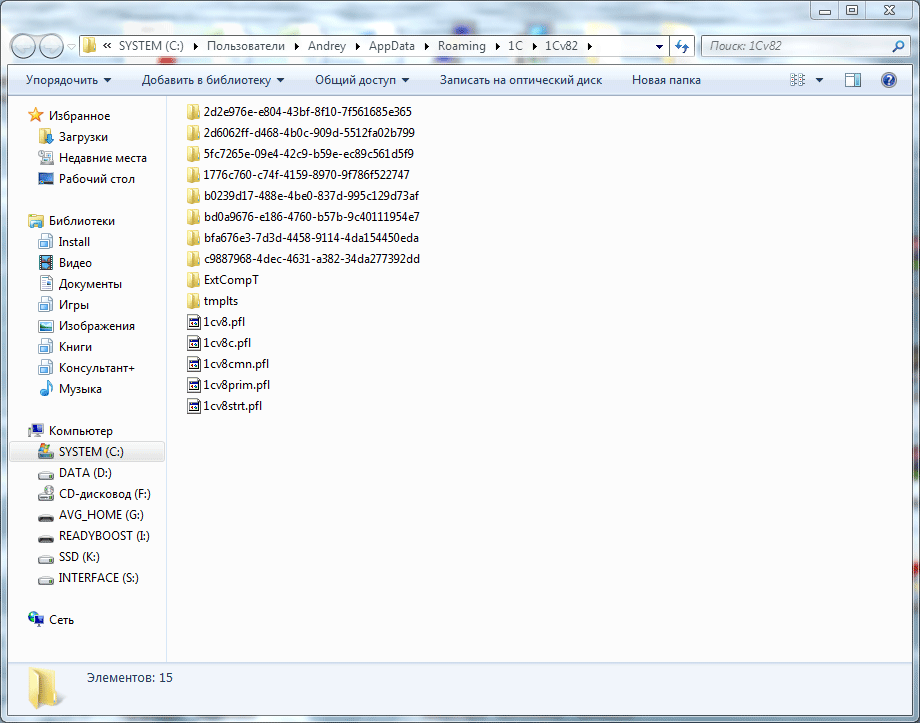The height and width of the screenshot is (723, 920).
Task: Click the search magnifier icon
Action: click(x=898, y=46)
